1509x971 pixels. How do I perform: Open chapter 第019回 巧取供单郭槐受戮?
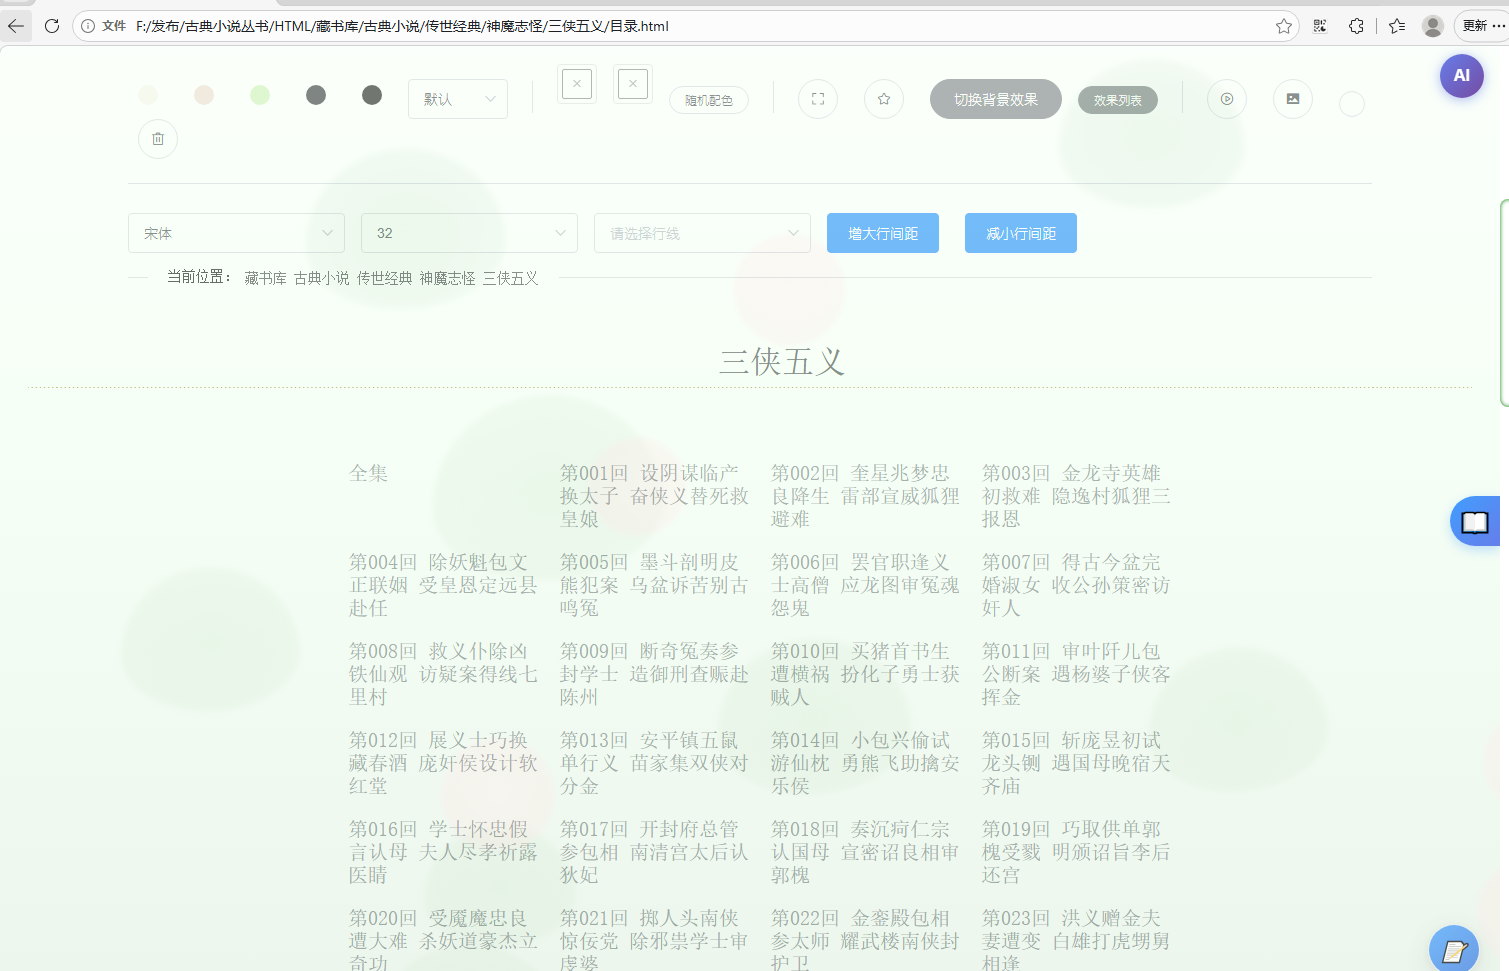pos(1076,852)
